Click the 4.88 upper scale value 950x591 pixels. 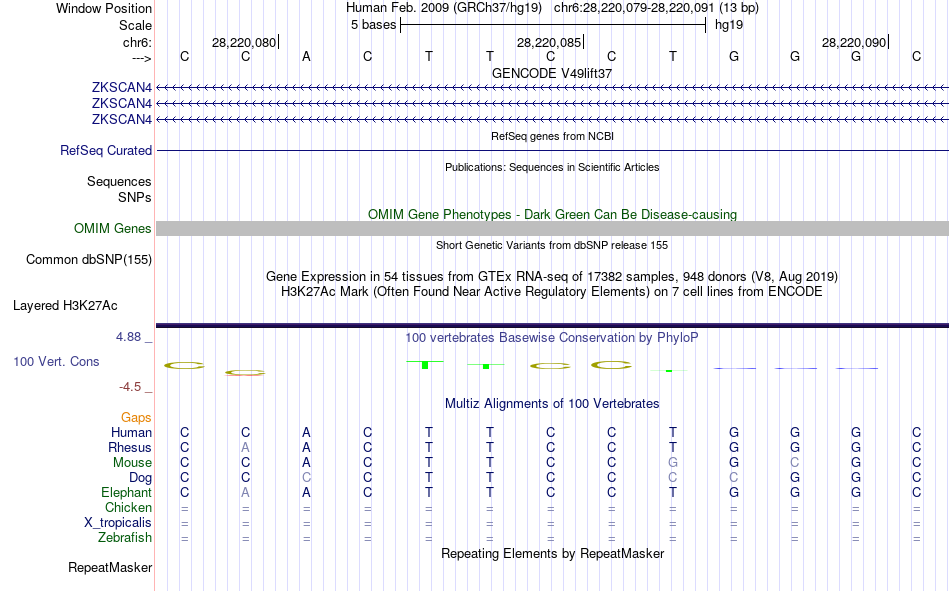(128, 336)
